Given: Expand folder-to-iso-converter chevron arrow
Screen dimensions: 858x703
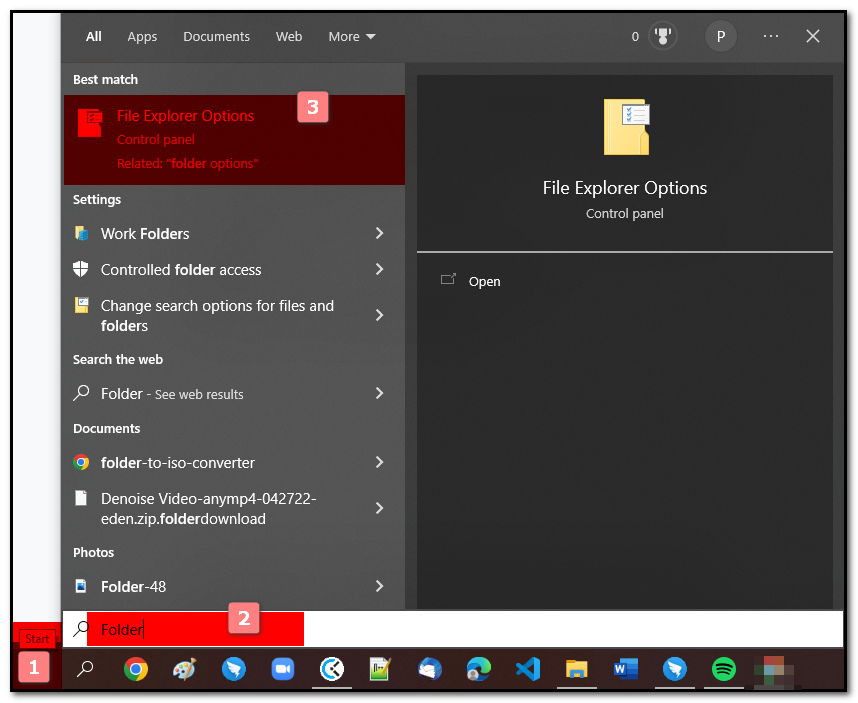Looking at the screenshot, I should (380, 462).
